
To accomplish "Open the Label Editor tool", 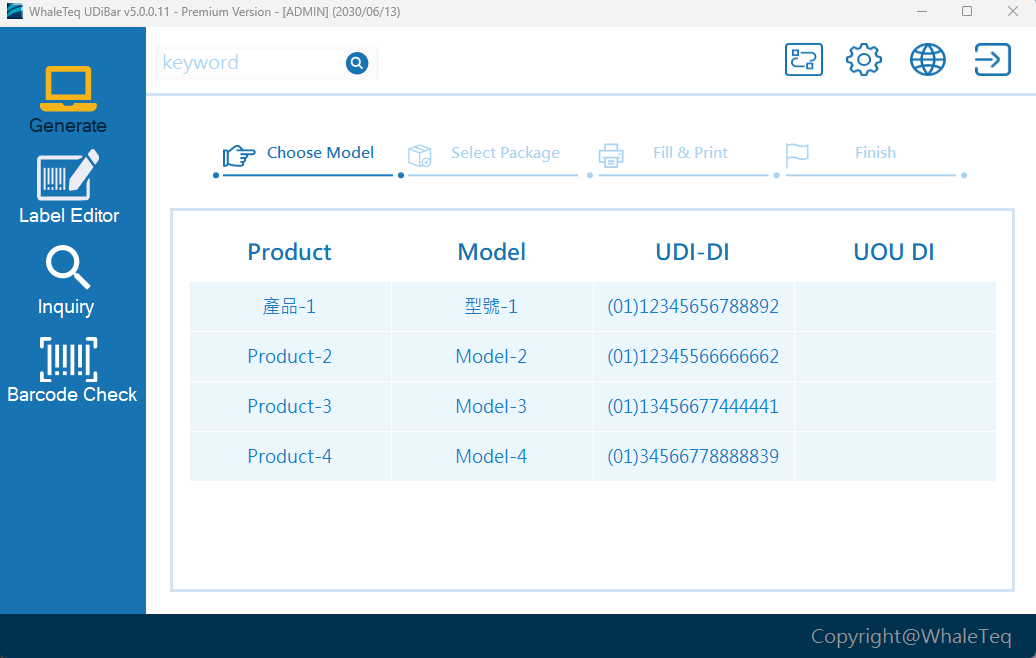I will (69, 187).
